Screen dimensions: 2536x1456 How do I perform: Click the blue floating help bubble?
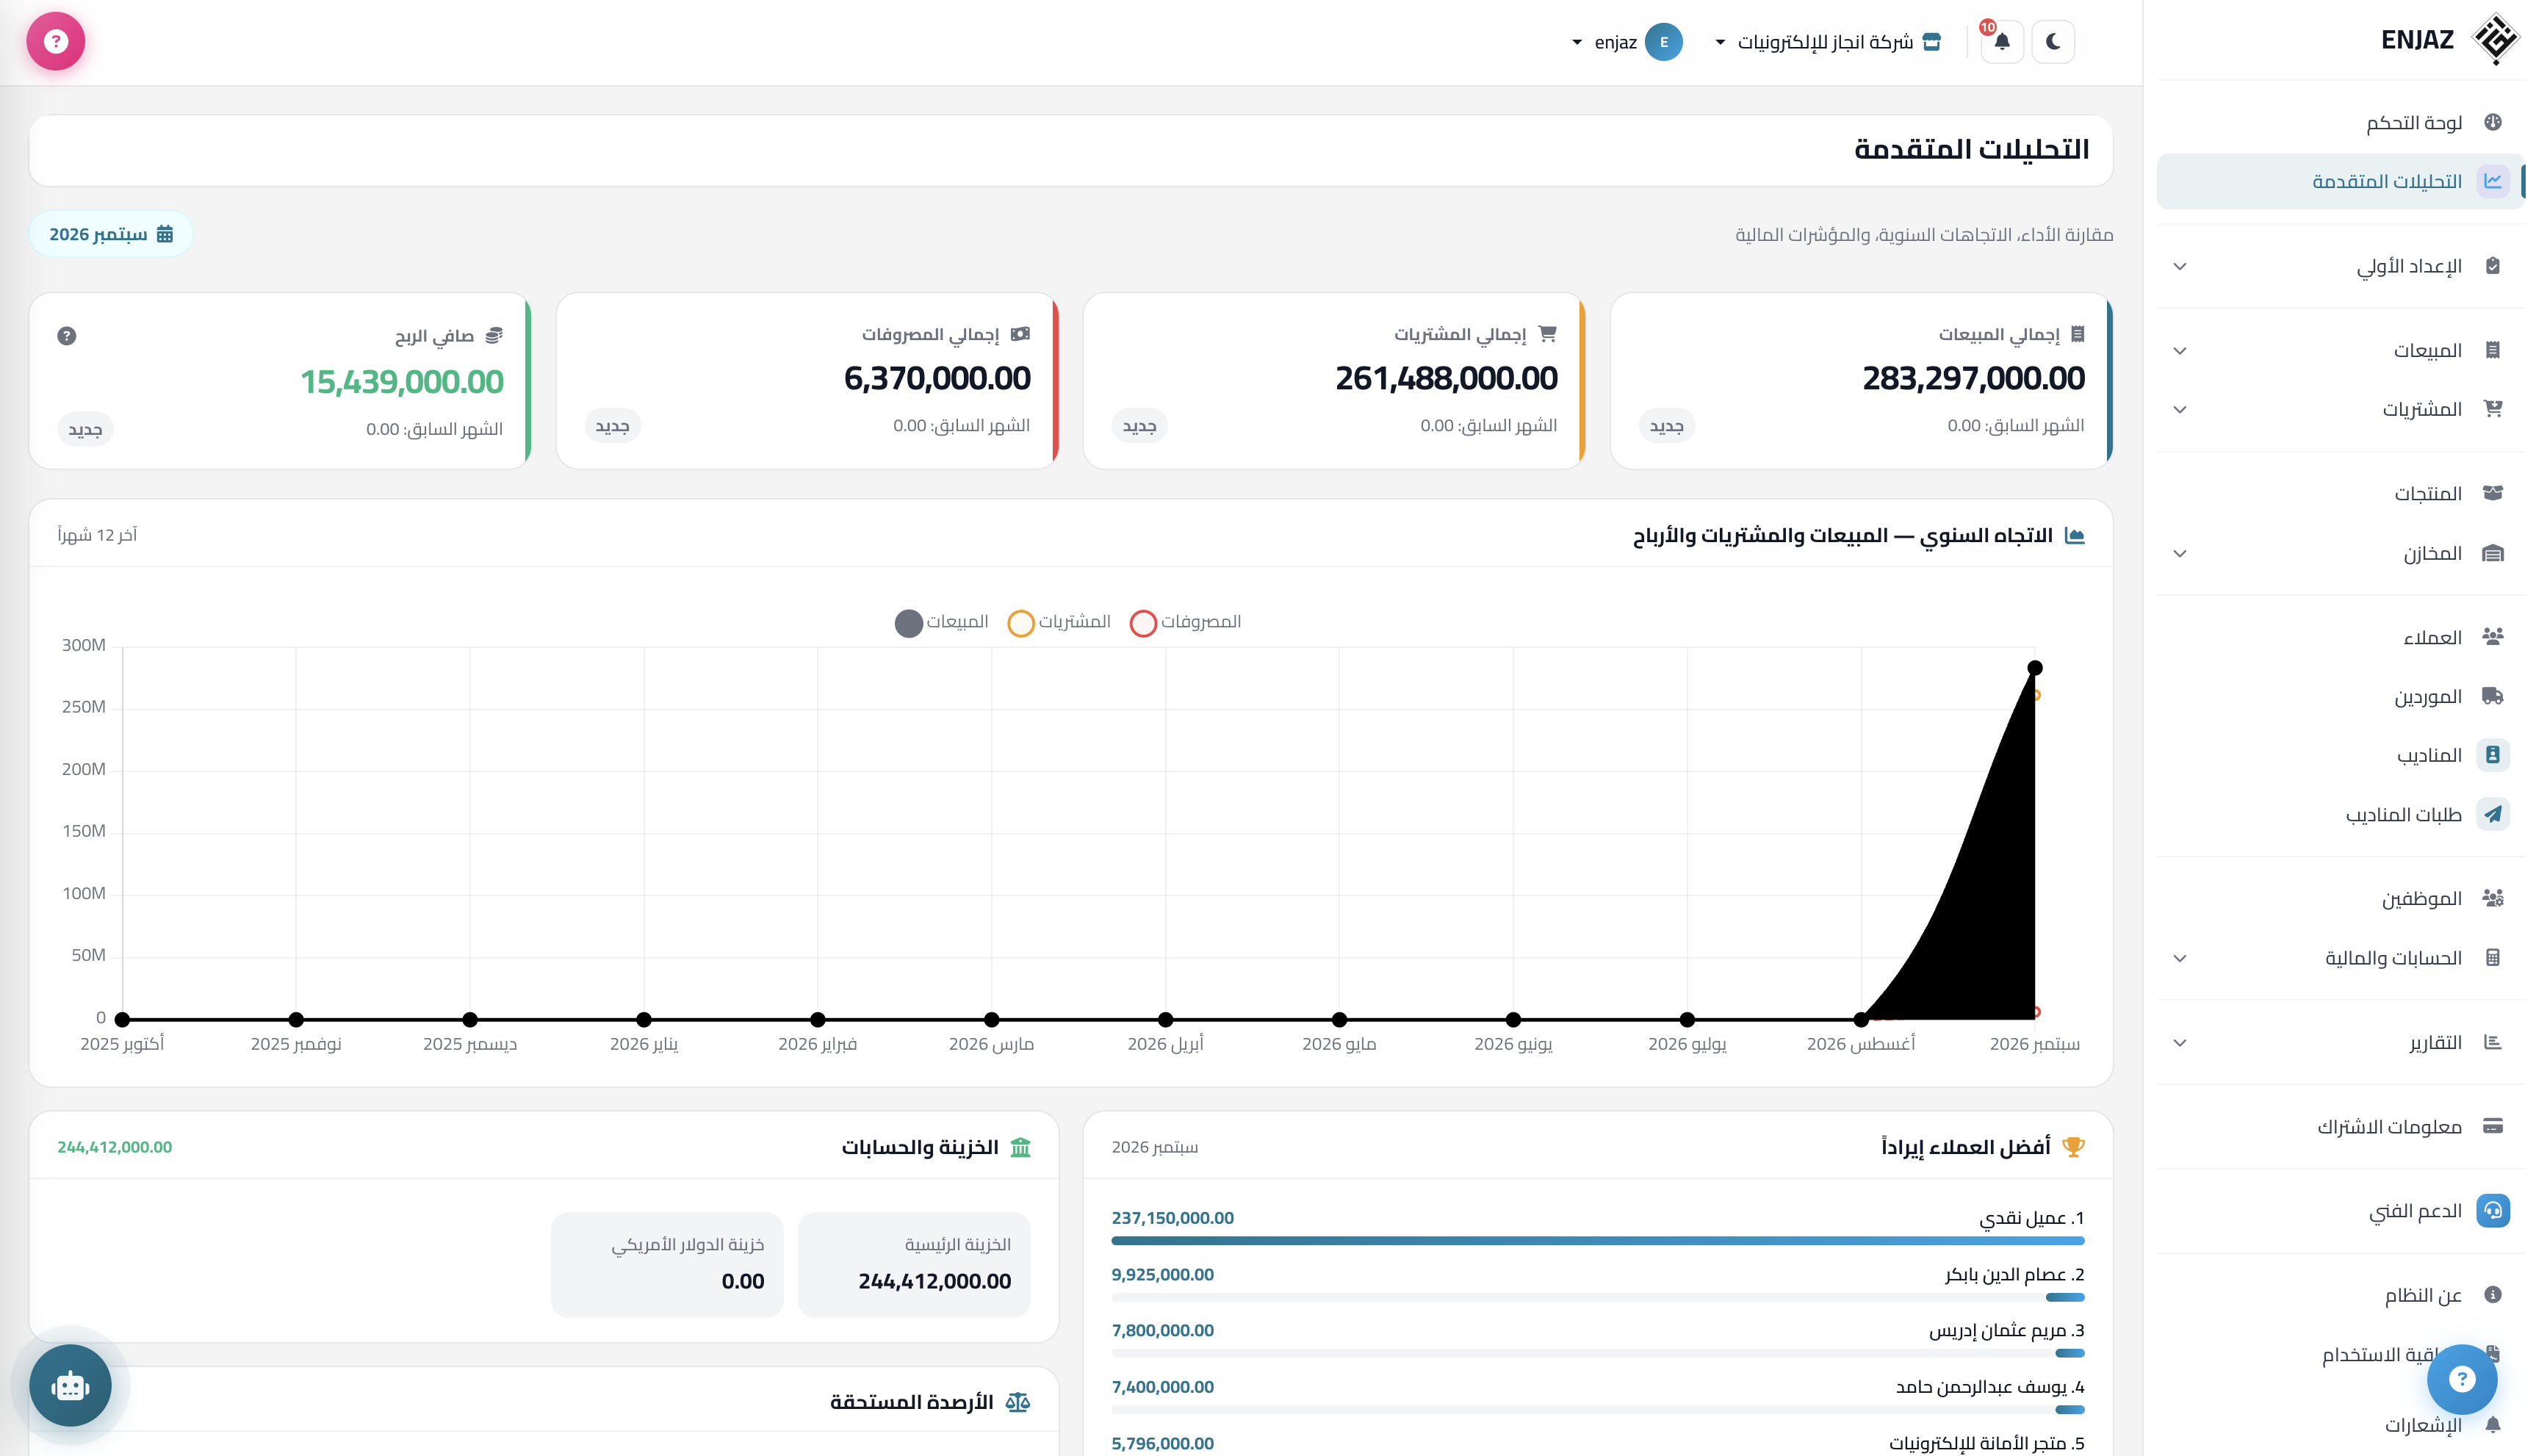(2462, 1379)
